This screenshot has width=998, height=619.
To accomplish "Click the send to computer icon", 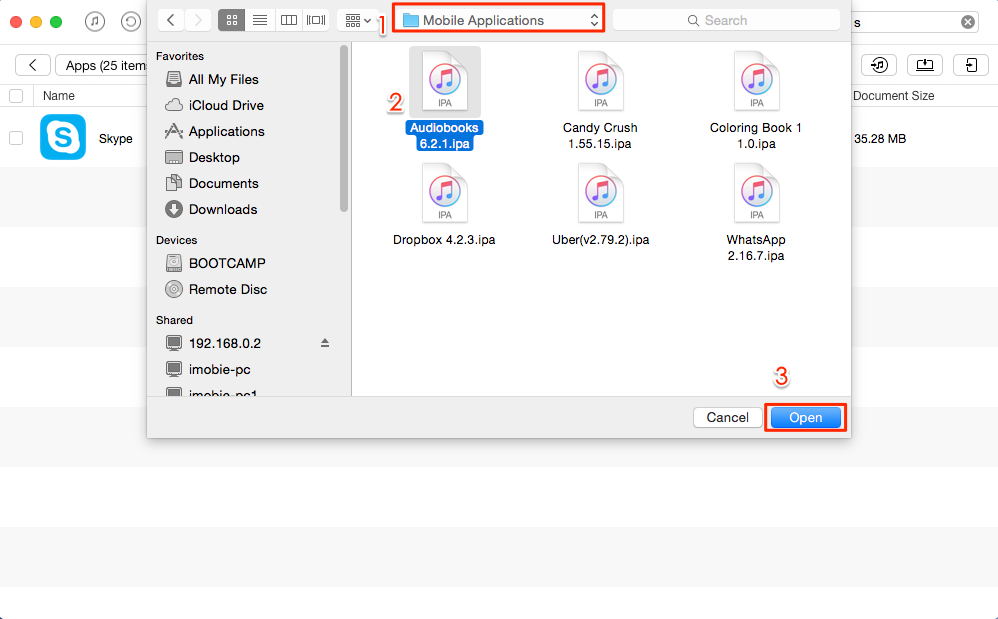I will 925,65.
